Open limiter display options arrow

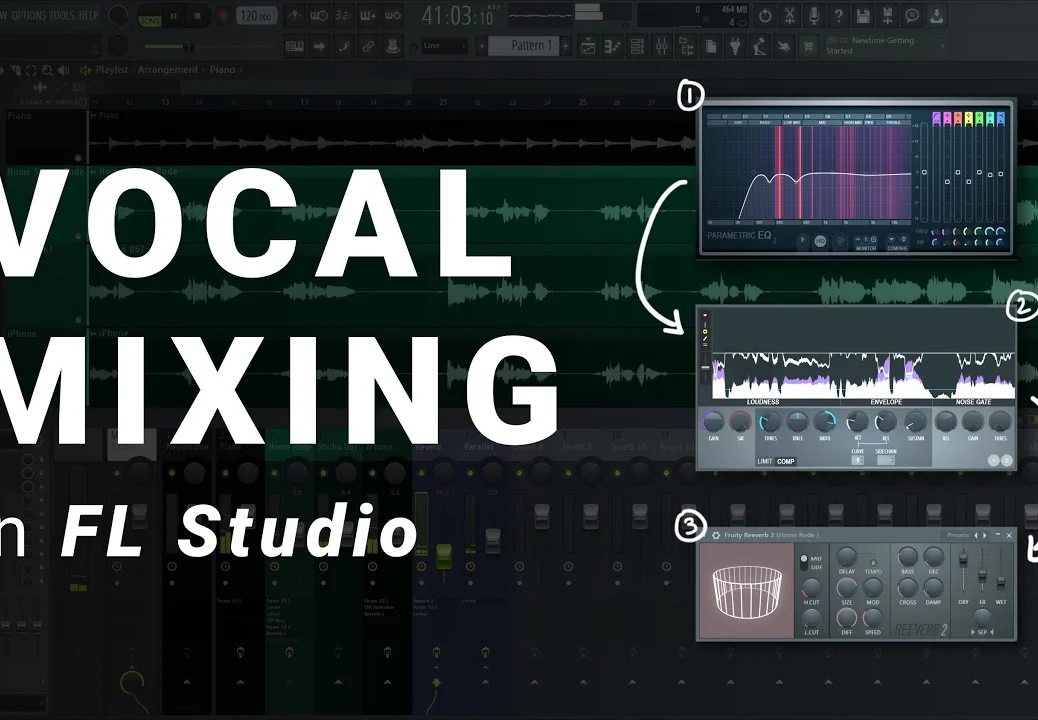705,315
